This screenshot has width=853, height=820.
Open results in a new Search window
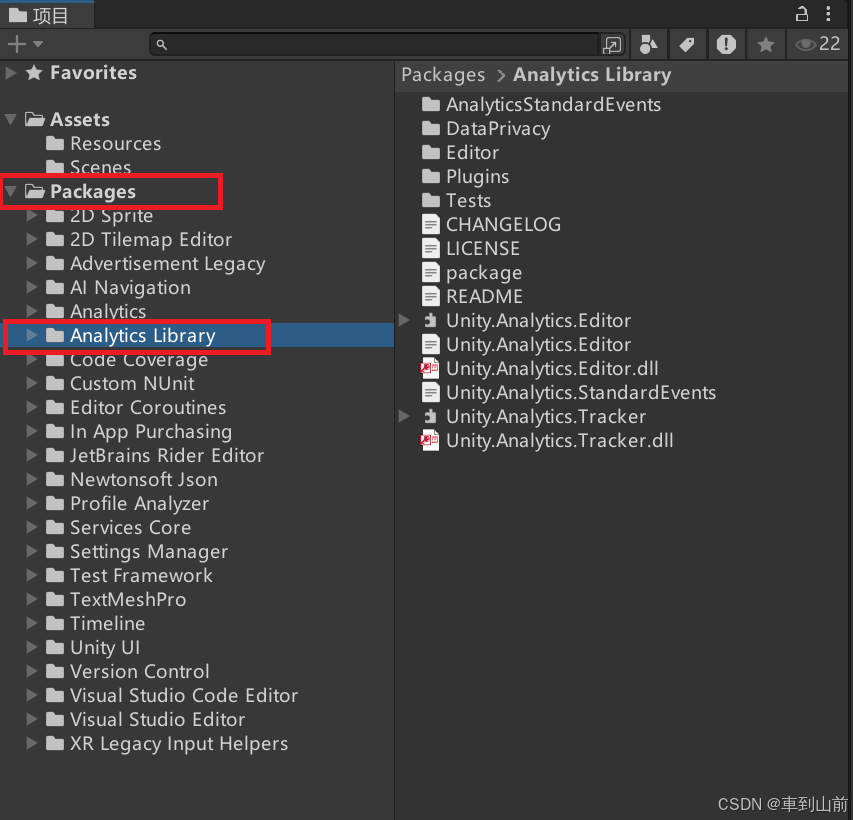(612, 46)
